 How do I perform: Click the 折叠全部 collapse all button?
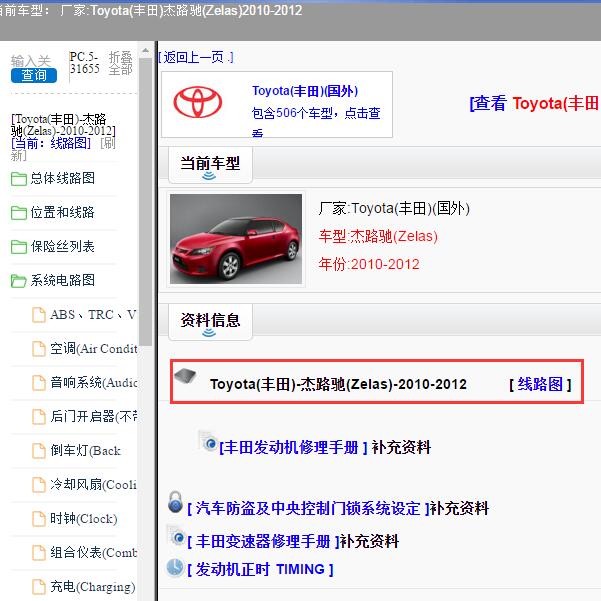(x=120, y=64)
